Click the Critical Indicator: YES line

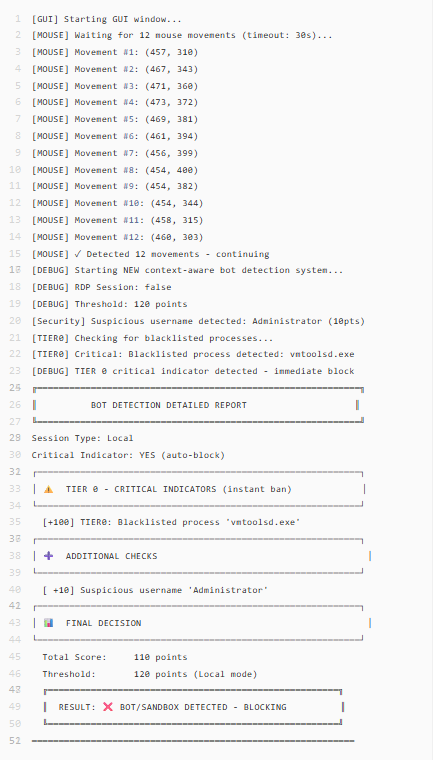pyautogui.click(x=129, y=455)
